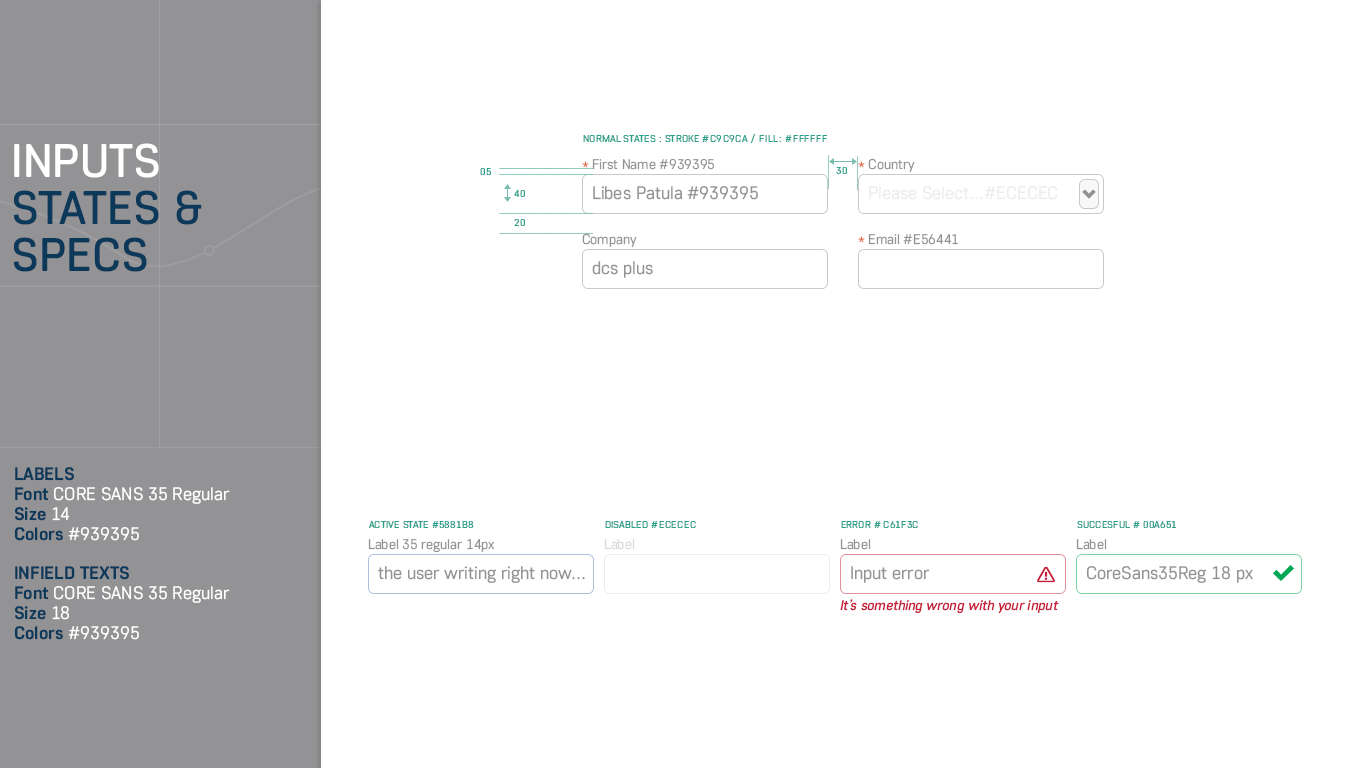Click the red warning triangle icon

point(1046,574)
